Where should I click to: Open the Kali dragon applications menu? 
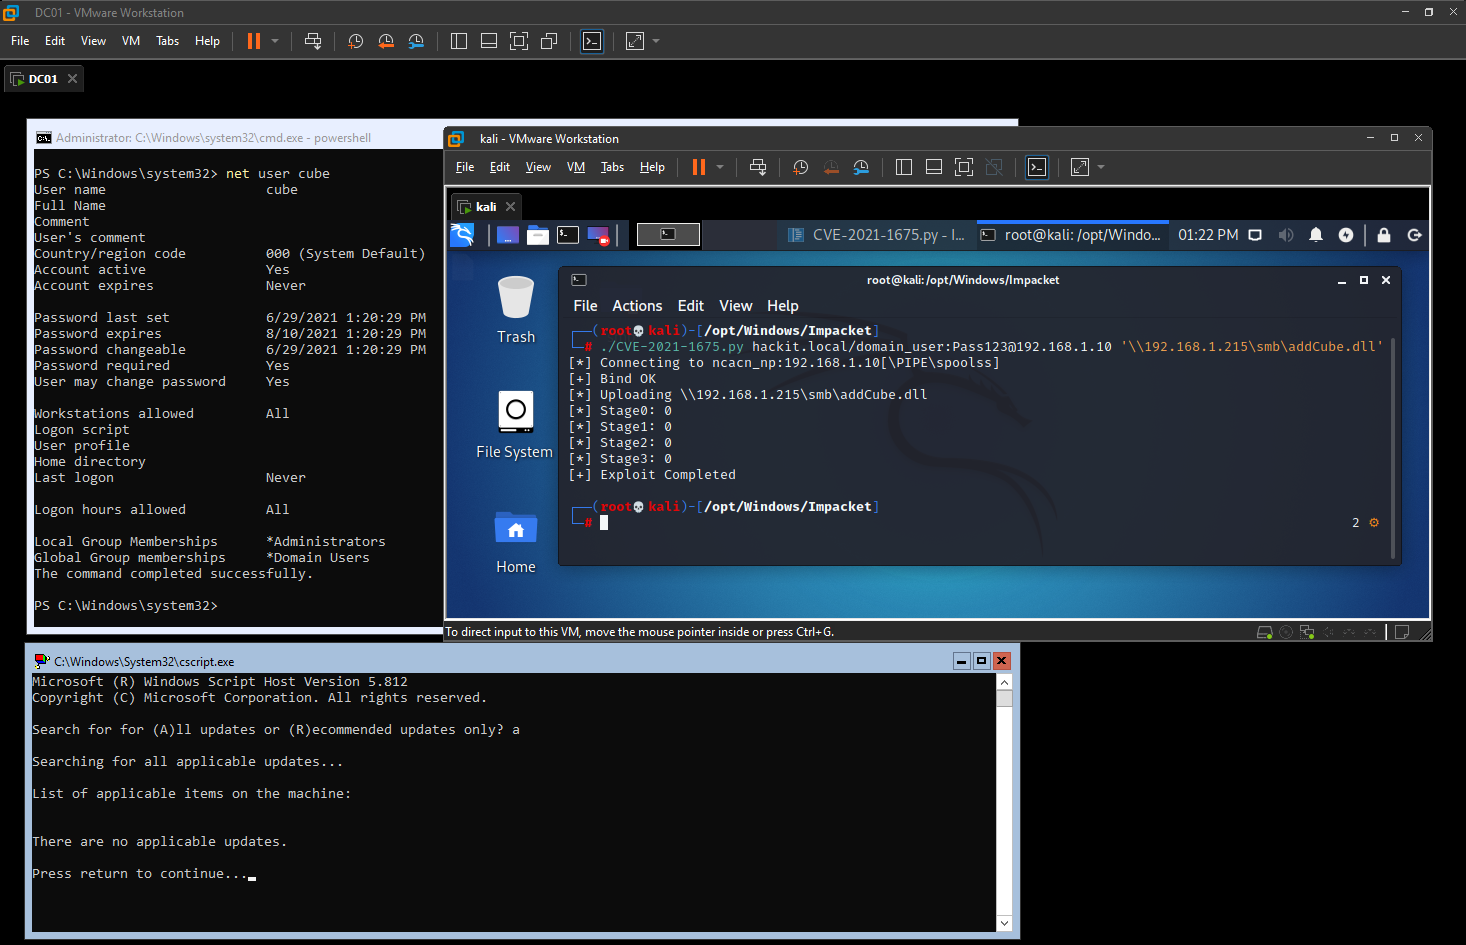click(462, 235)
